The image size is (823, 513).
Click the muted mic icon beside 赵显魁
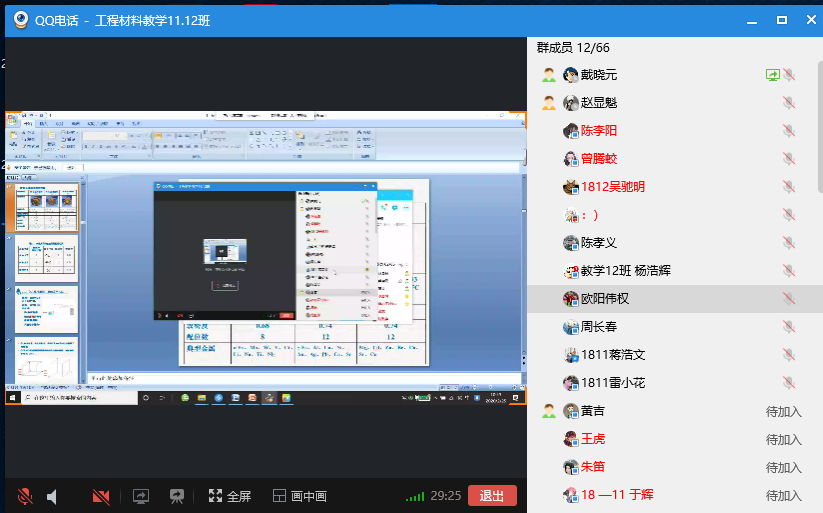point(789,102)
